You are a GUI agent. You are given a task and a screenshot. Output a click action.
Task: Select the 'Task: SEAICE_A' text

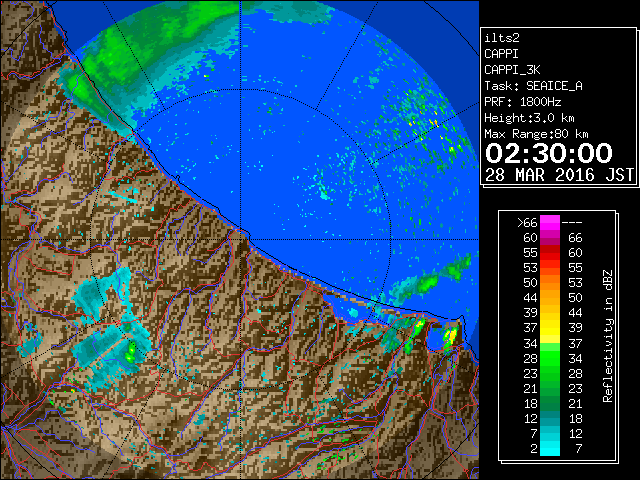(x=533, y=86)
